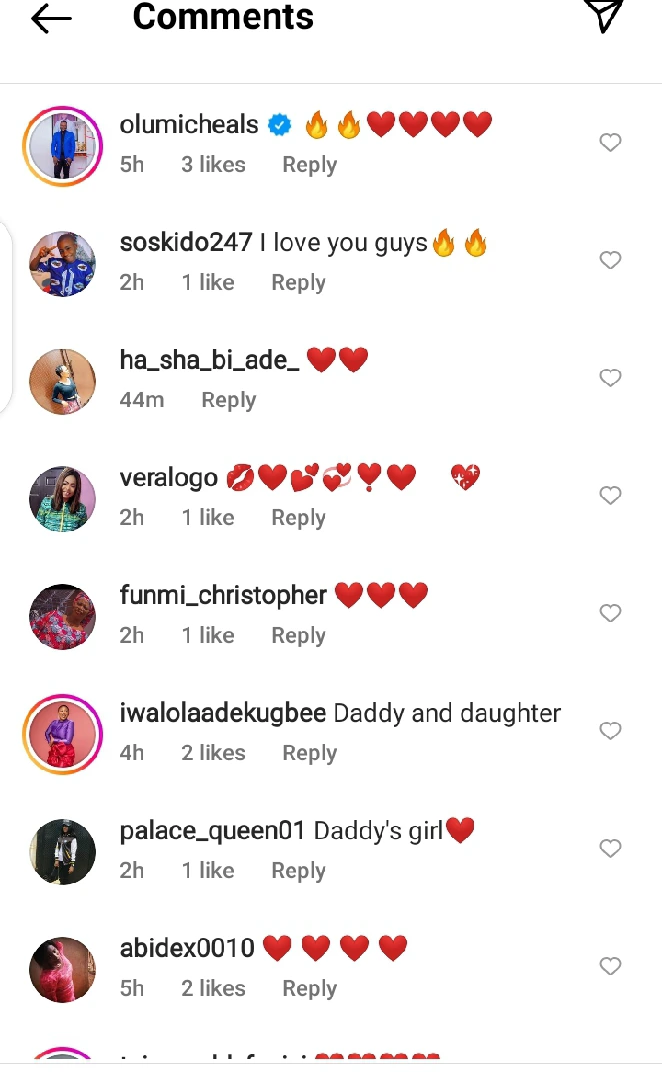662x1072 pixels.
Task: Go back using the arrow icon
Action: [51, 18]
